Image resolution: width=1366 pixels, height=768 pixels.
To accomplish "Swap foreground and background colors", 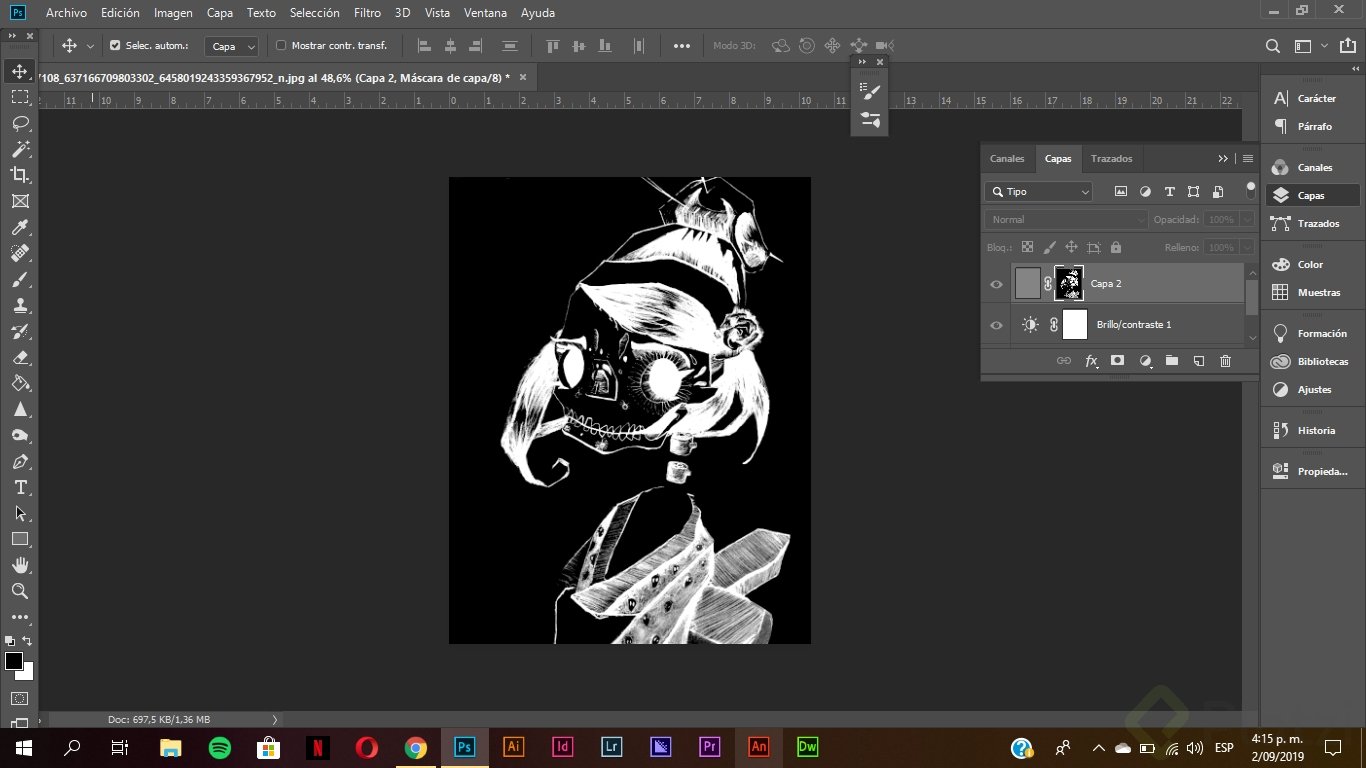I will coord(27,641).
